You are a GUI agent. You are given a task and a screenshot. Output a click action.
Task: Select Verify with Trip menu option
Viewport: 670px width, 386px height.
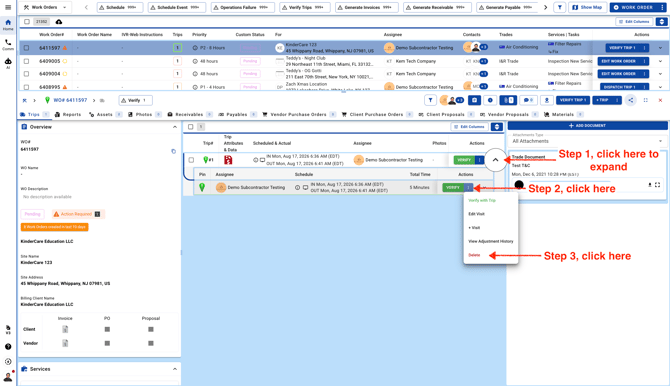click(482, 200)
